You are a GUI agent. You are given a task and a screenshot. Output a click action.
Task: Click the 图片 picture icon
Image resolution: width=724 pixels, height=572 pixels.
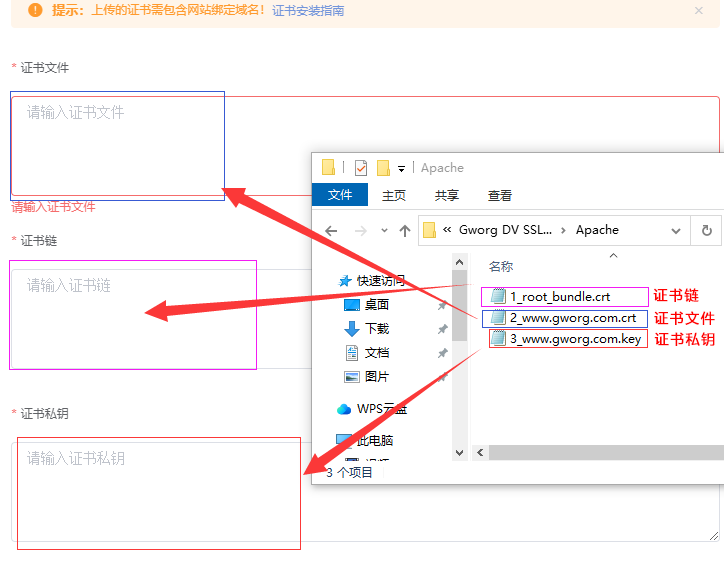tap(352, 377)
